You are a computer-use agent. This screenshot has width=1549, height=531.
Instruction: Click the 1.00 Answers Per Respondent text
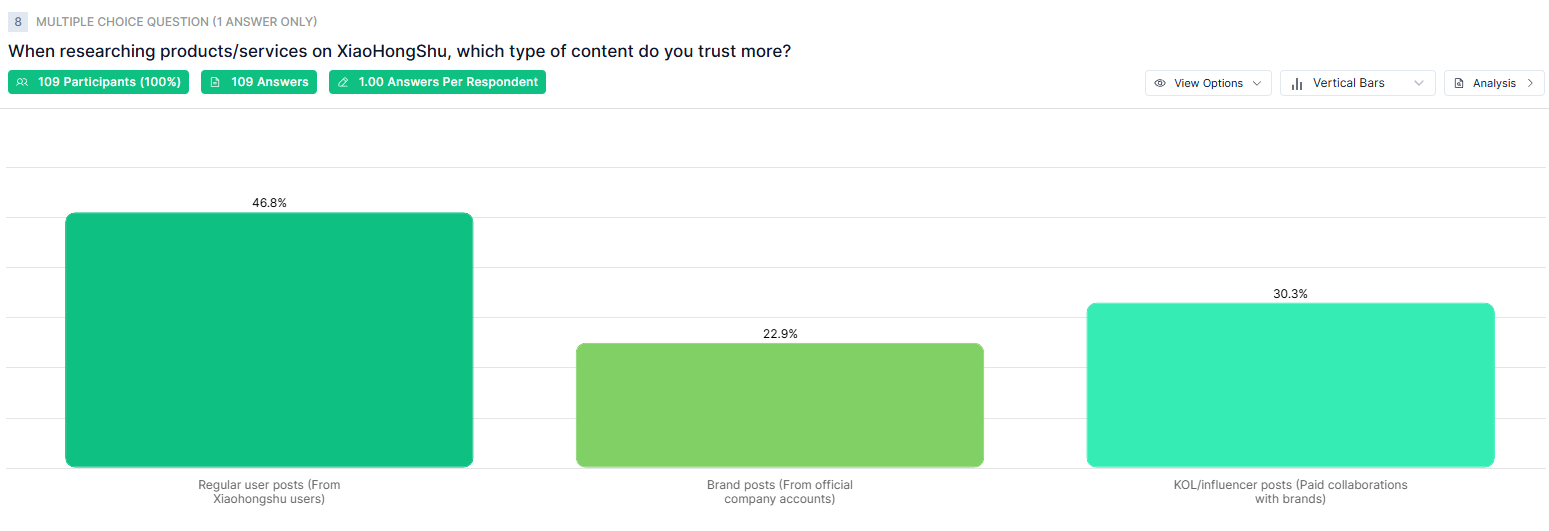(x=448, y=82)
